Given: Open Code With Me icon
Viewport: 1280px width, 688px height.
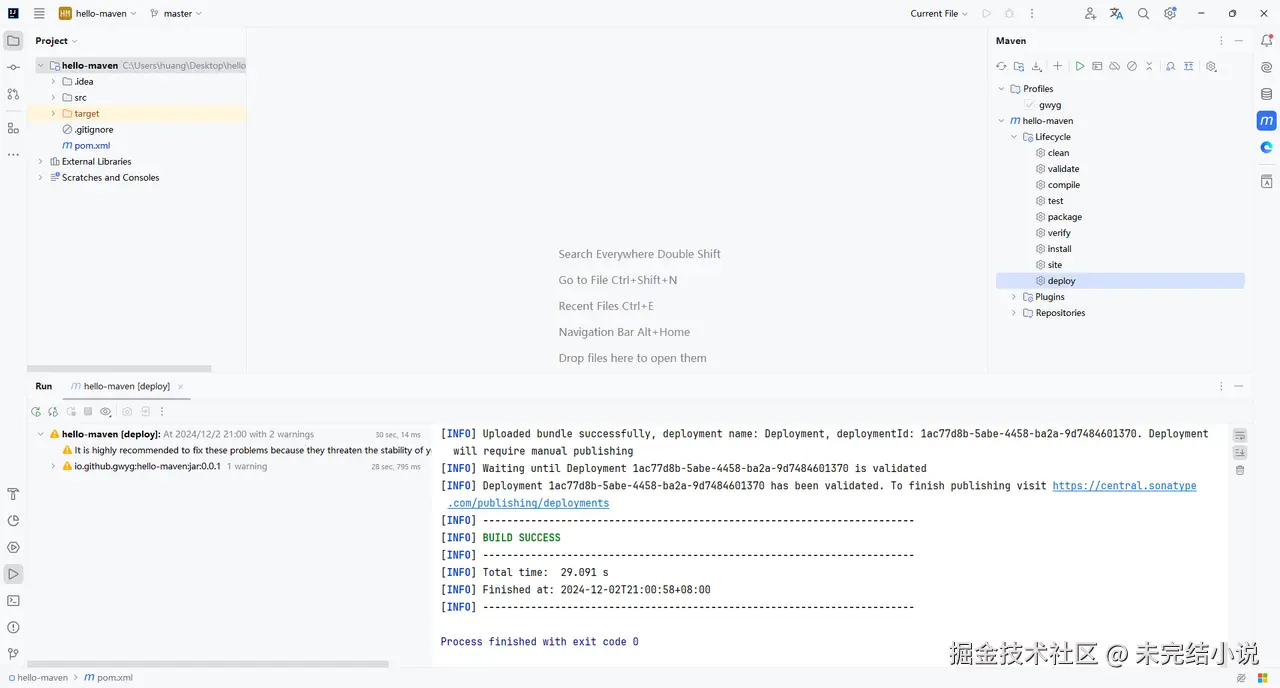Looking at the screenshot, I should point(1090,14).
